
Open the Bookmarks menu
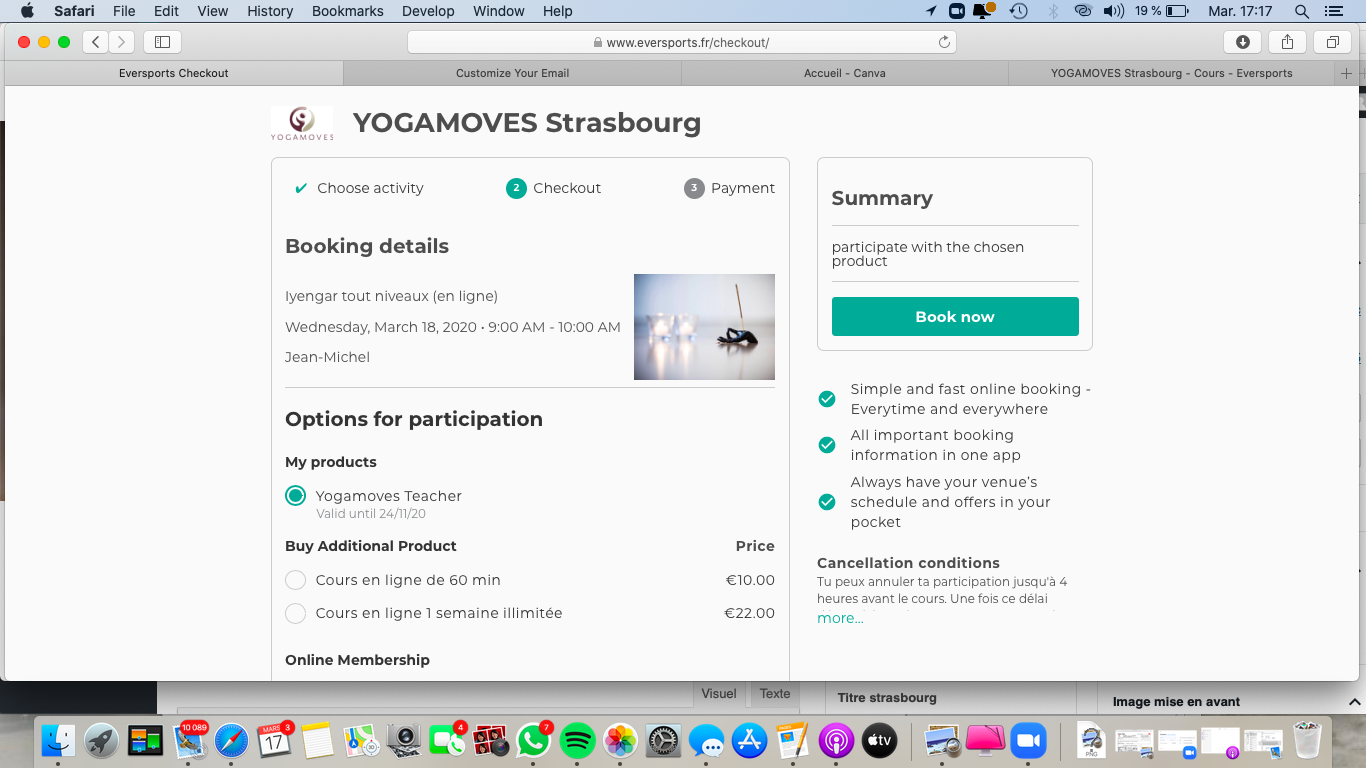347,11
